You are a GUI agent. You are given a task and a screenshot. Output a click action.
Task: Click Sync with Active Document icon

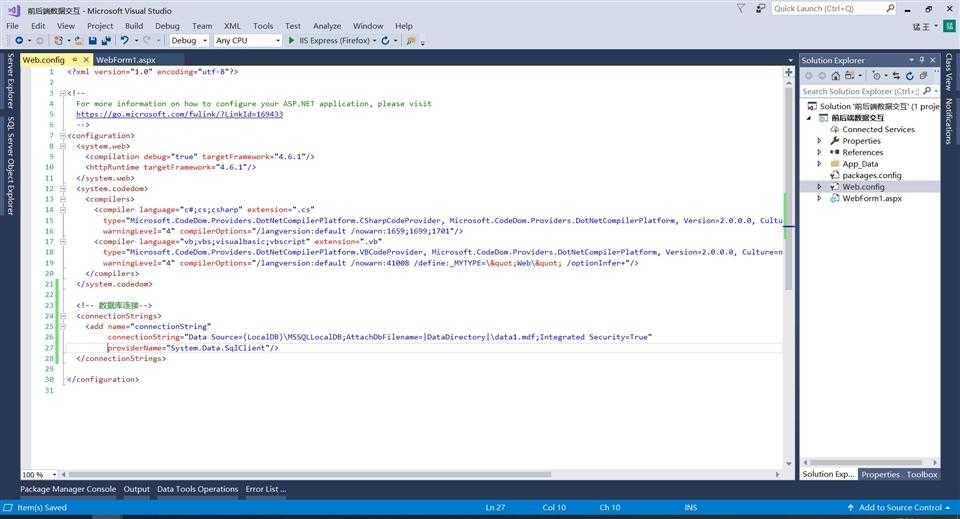[x=896, y=76]
